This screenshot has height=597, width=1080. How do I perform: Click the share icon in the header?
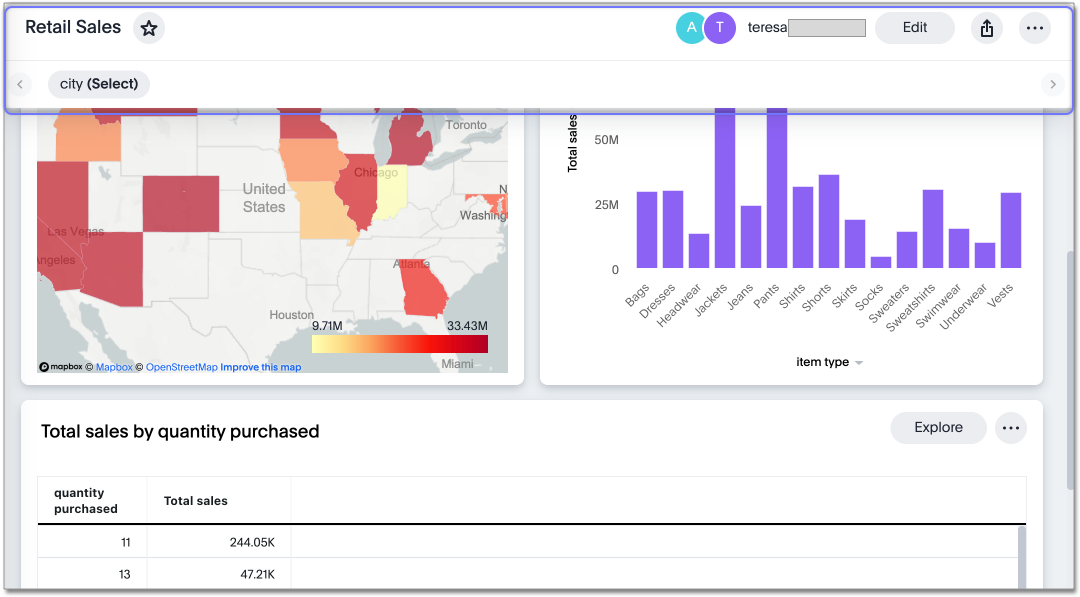coord(986,28)
